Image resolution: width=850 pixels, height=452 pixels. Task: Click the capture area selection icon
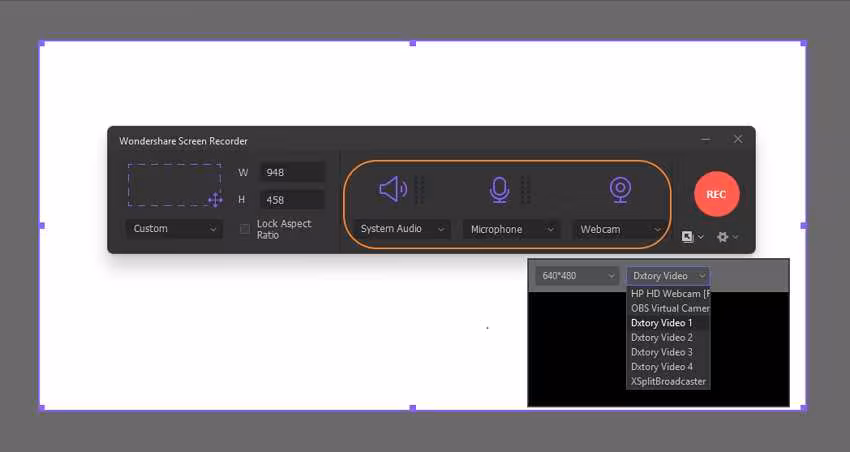(175, 185)
